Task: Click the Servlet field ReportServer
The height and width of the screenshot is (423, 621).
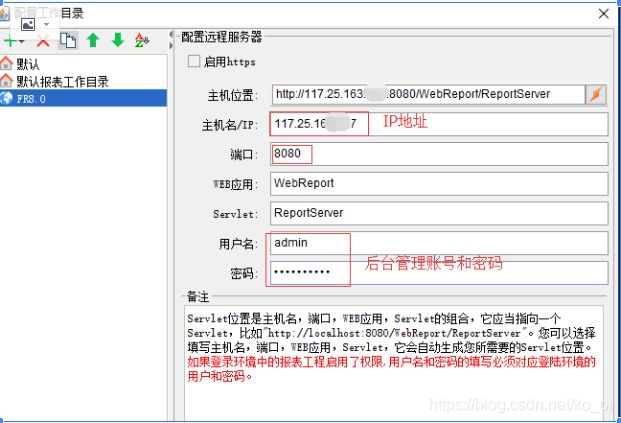Action: (x=439, y=213)
